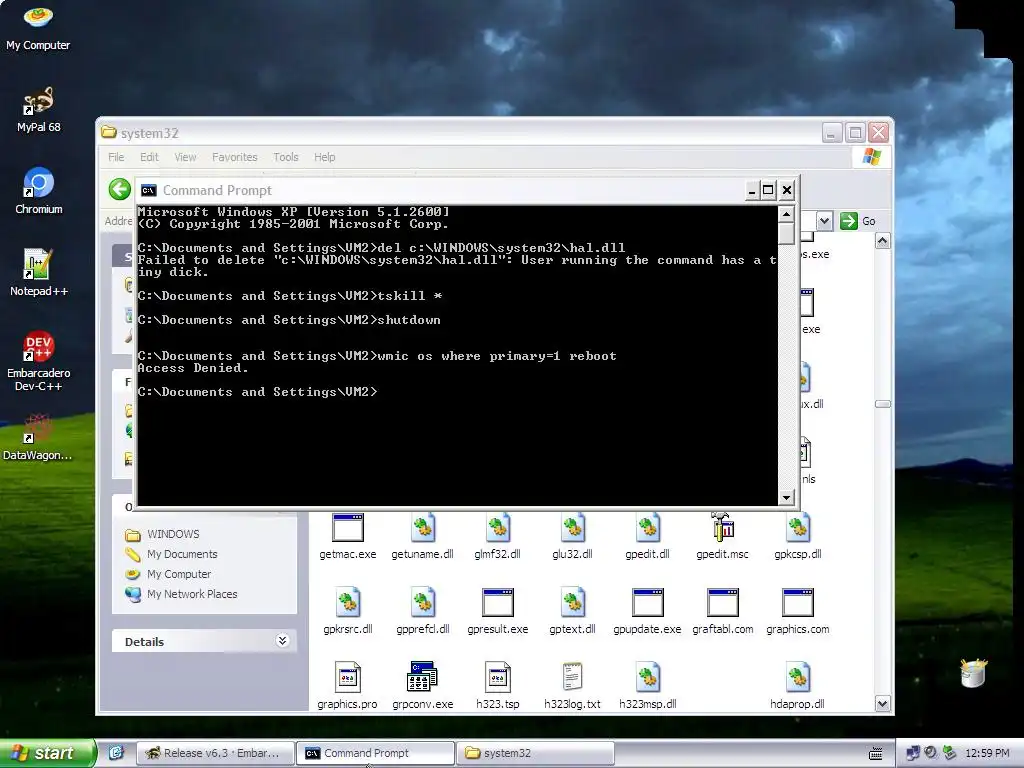Click the system tray clock
The width and height of the screenshot is (1024, 768).
[987, 753]
